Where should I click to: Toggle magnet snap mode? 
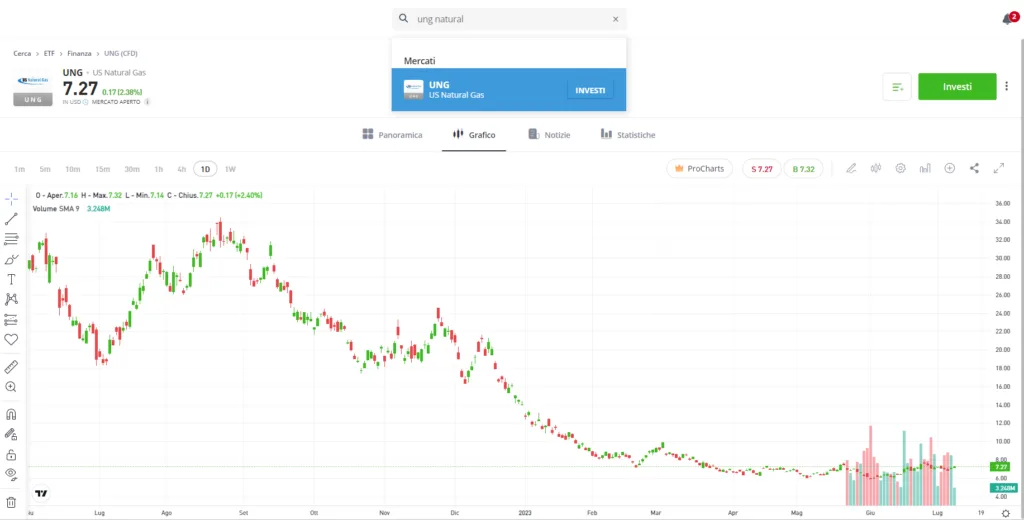coord(11,414)
